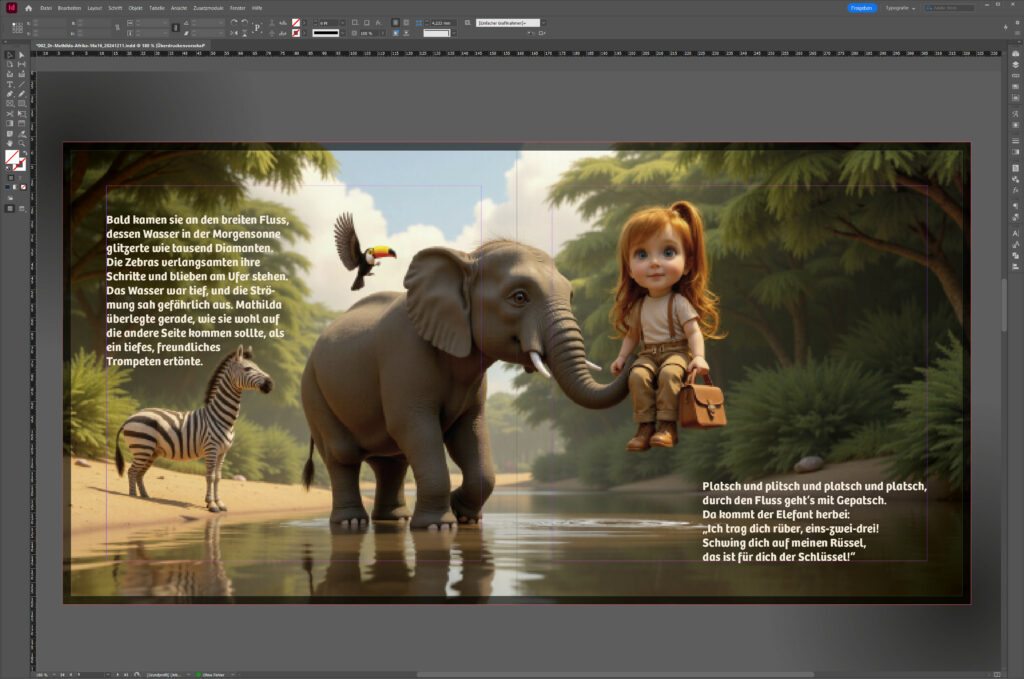Select the Scissors tool
1024x679 pixels.
tap(10, 113)
